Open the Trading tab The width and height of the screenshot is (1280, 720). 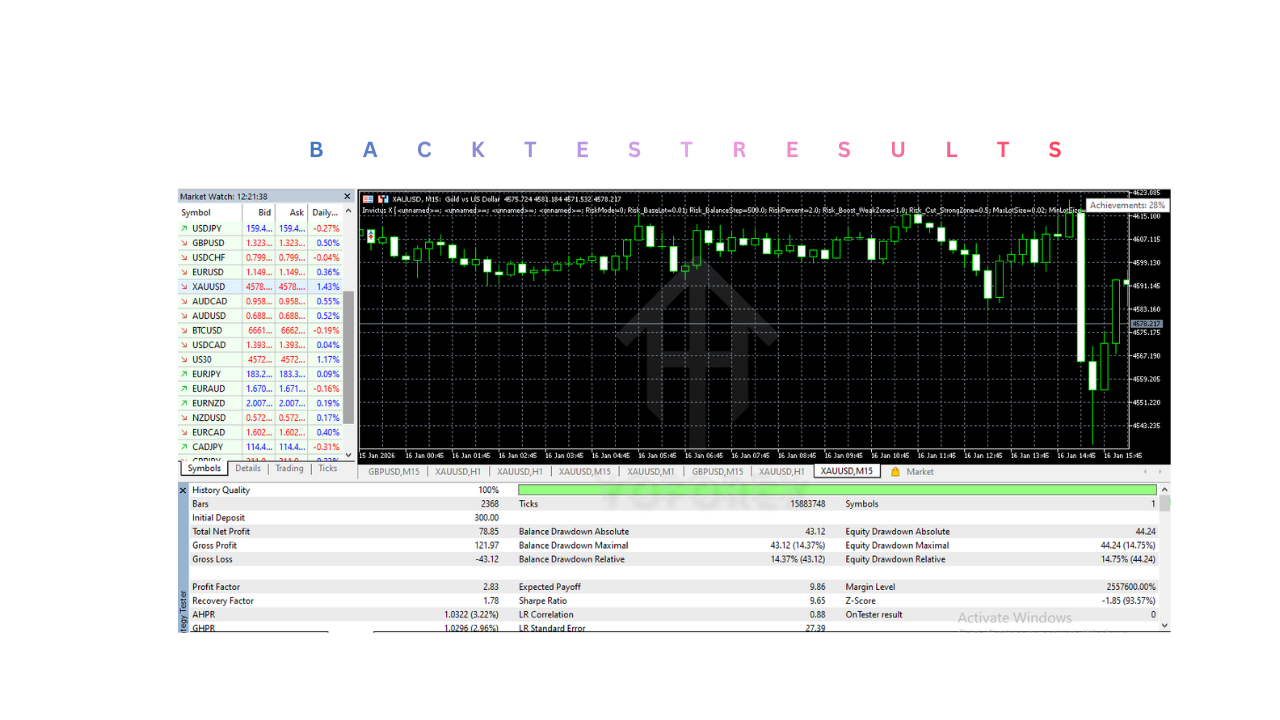[x=289, y=468]
